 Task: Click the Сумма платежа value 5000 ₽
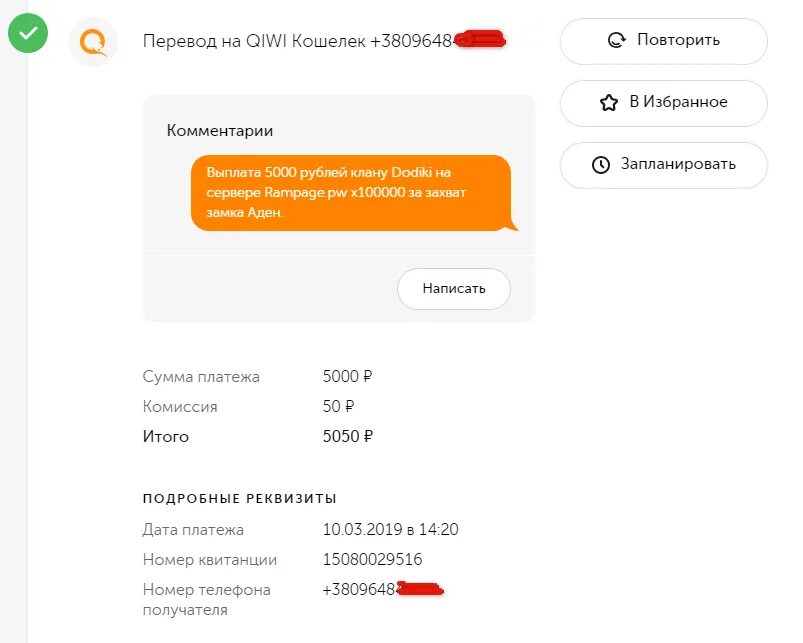[x=347, y=377]
